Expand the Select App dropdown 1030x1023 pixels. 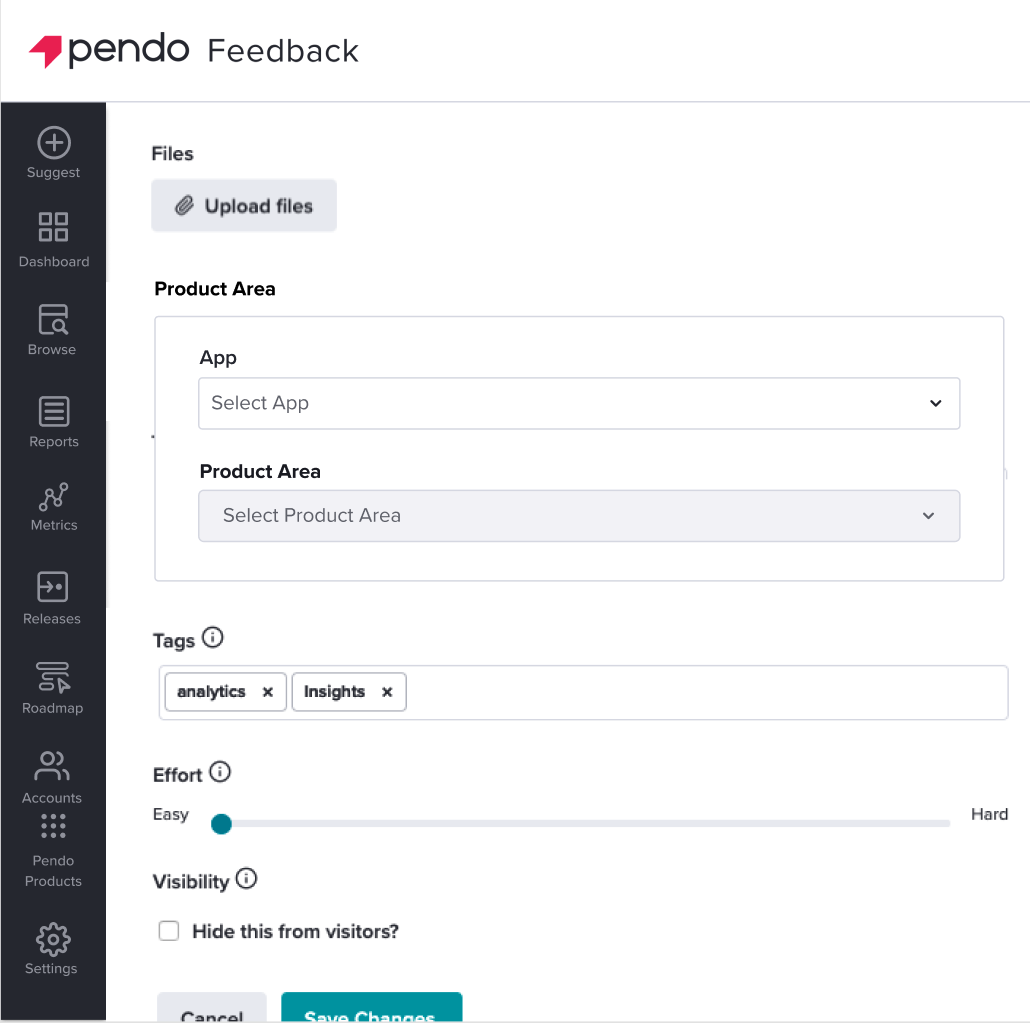point(579,403)
